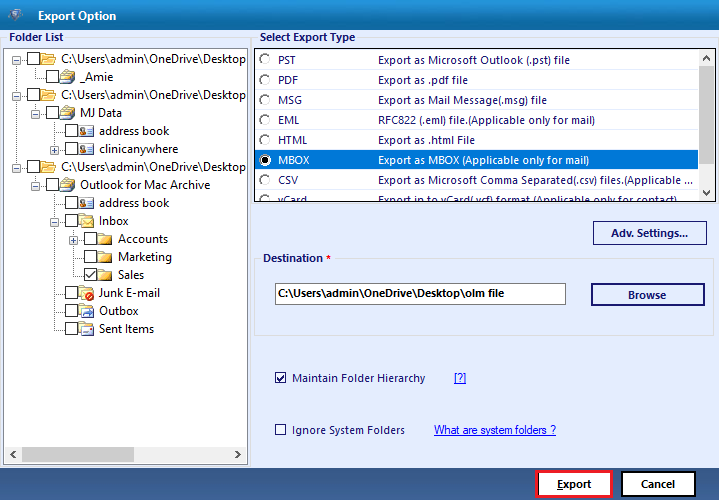
Task: Click the Accounts folder icon
Action: pyautogui.click(x=105, y=239)
